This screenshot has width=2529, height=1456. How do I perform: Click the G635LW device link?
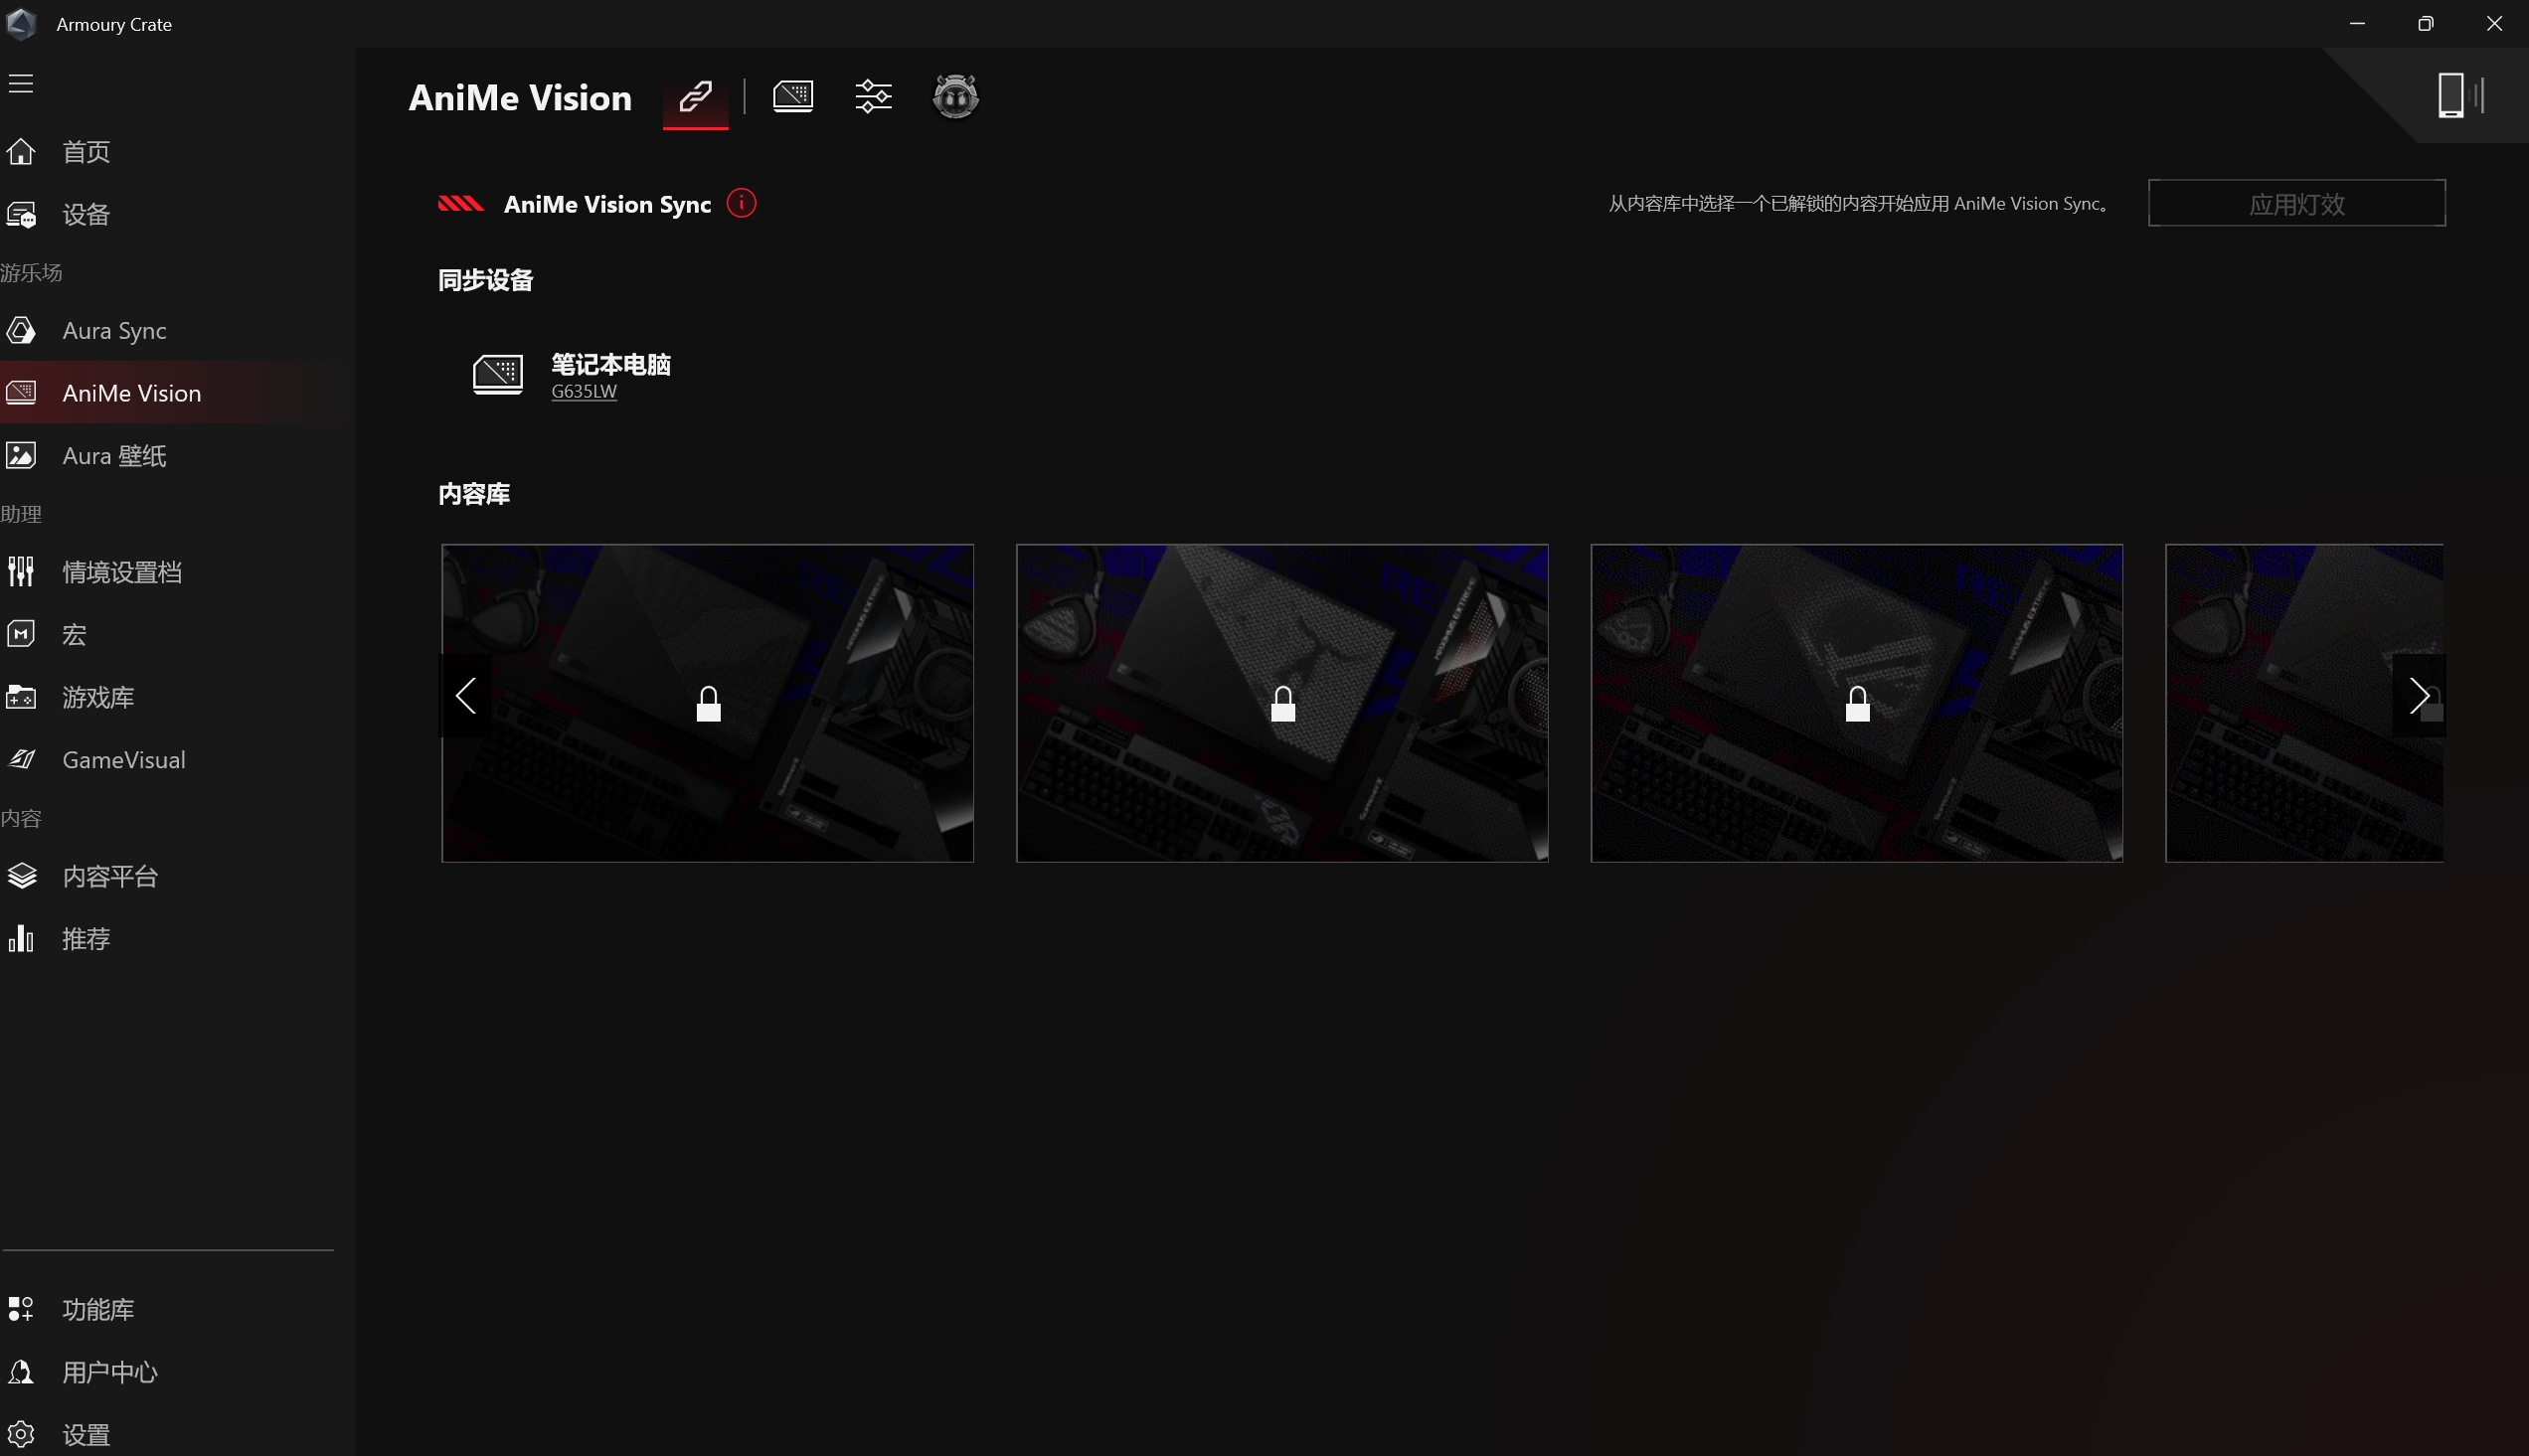[x=584, y=391]
